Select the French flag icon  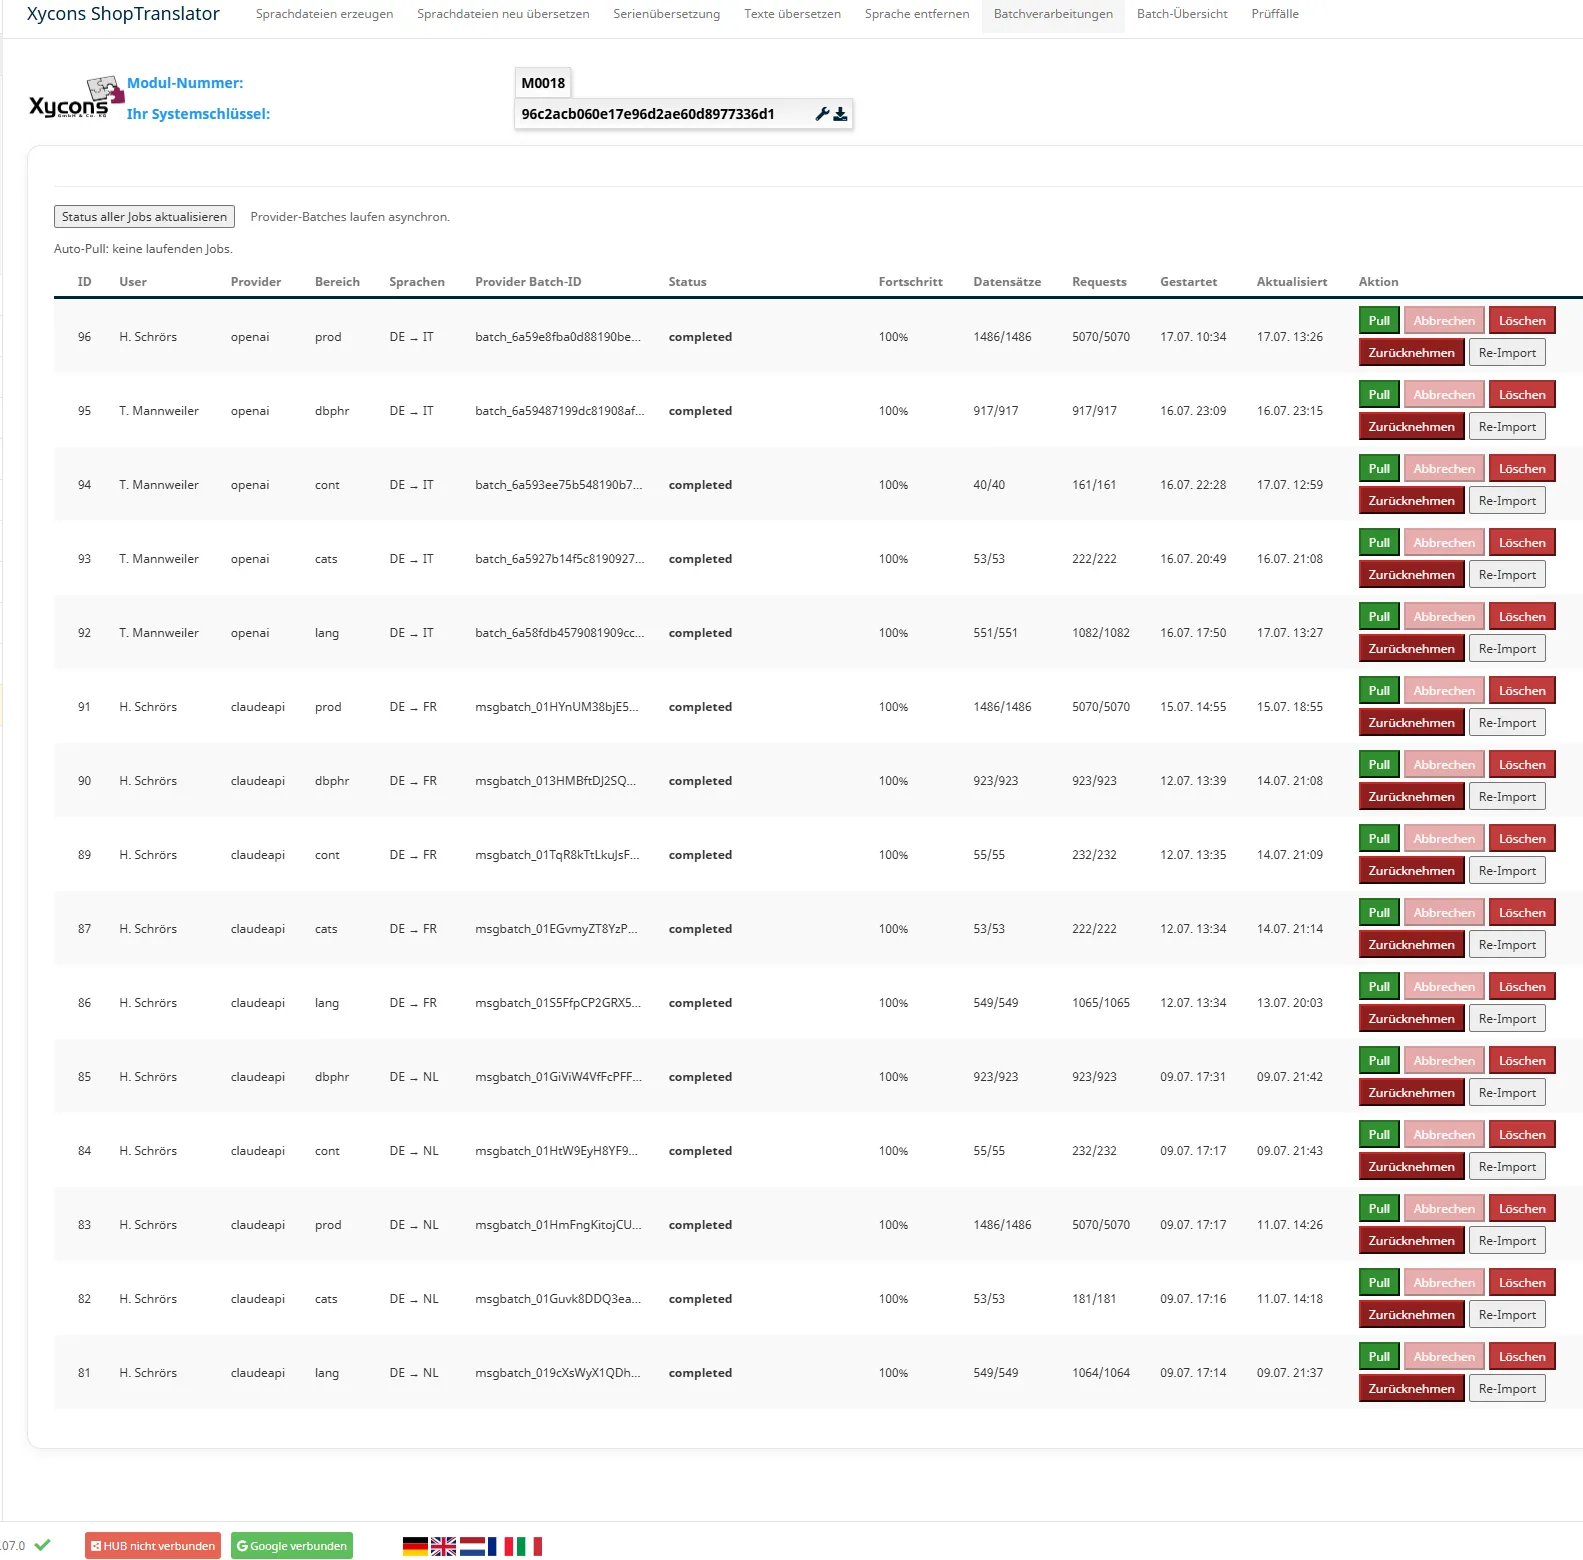500,1546
